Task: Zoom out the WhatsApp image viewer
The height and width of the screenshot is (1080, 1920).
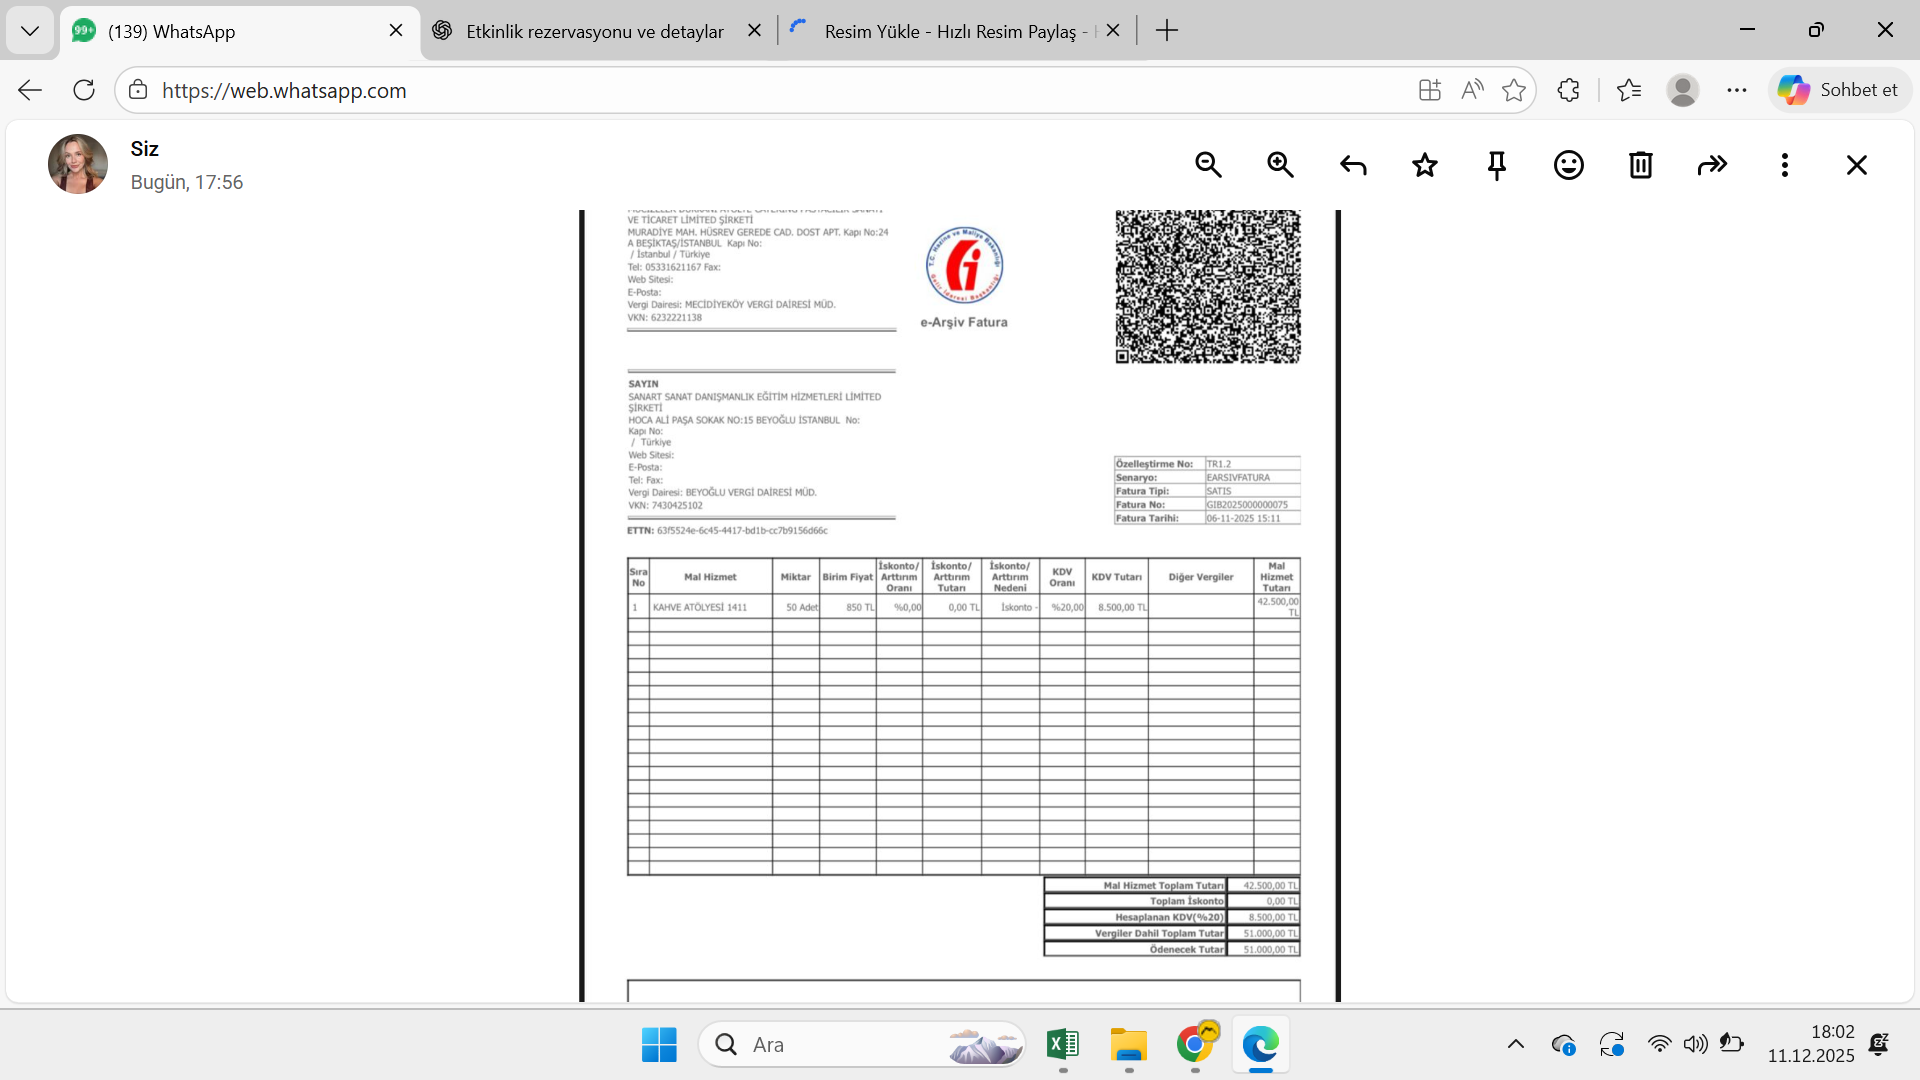Action: [1209, 165]
